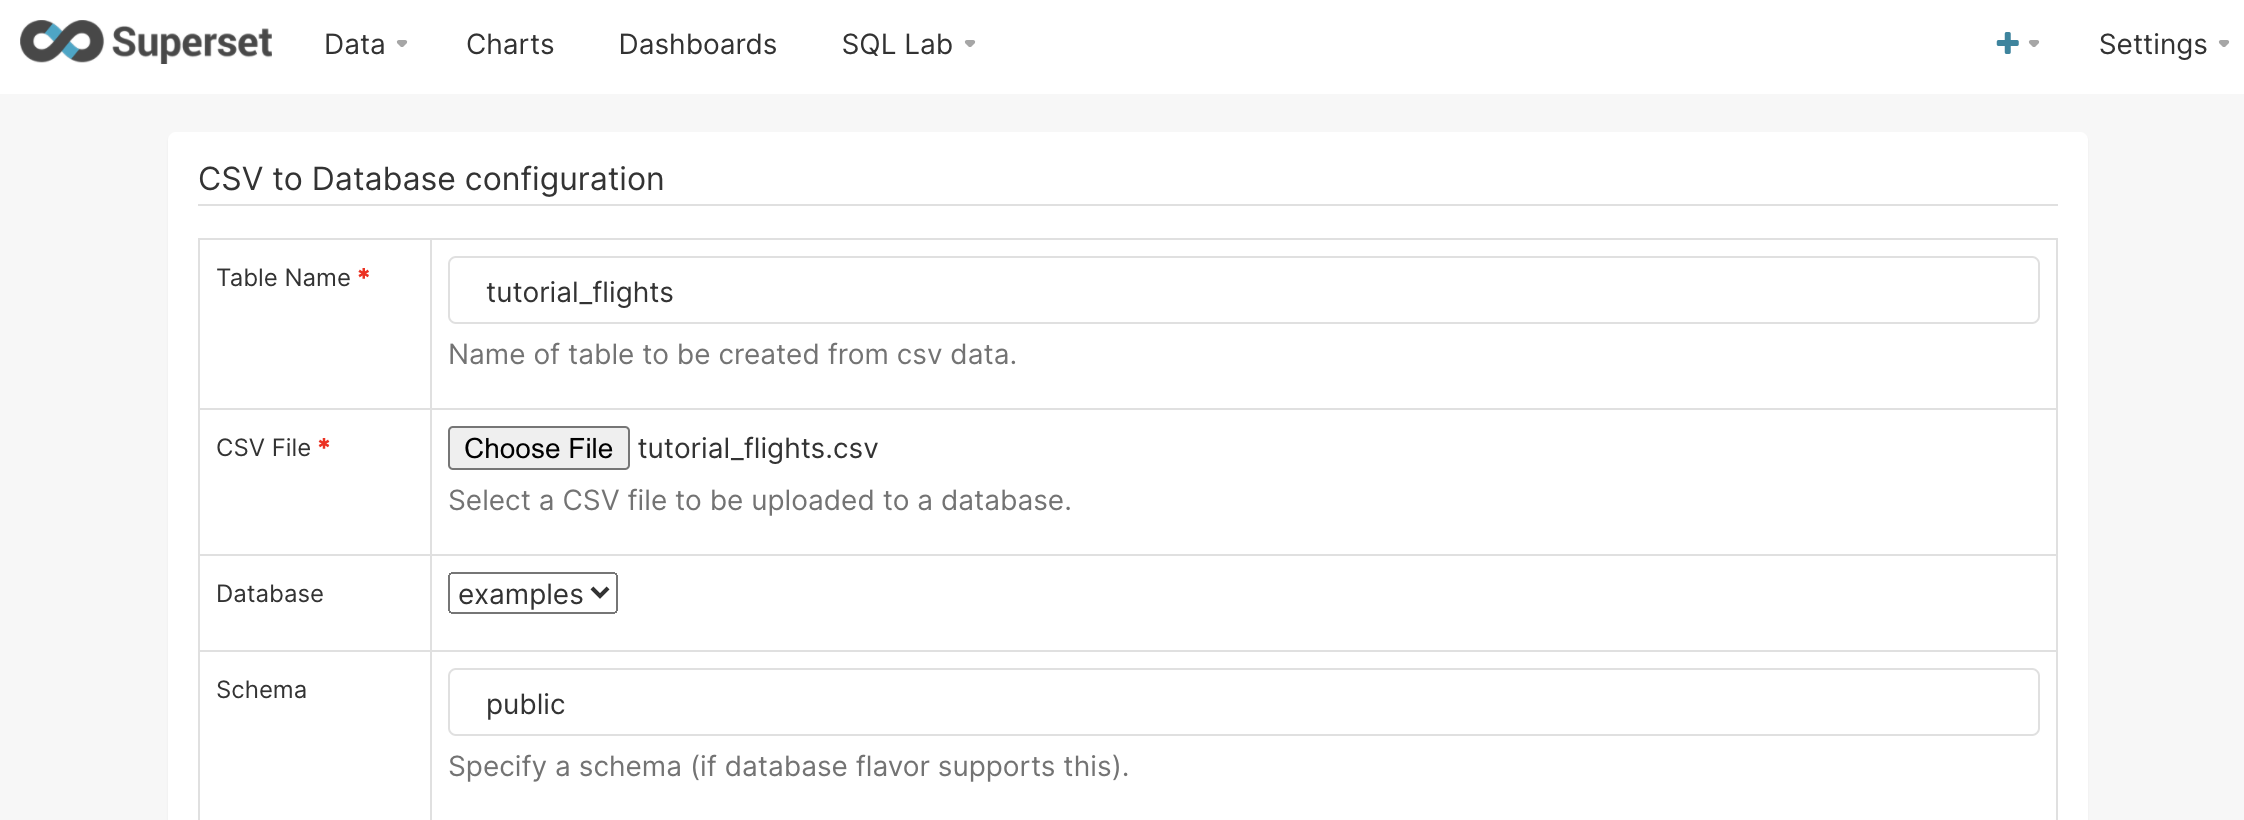The height and width of the screenshot is (820, 2244).
Task: Click the CSV File field label
Action: (263, 448)
